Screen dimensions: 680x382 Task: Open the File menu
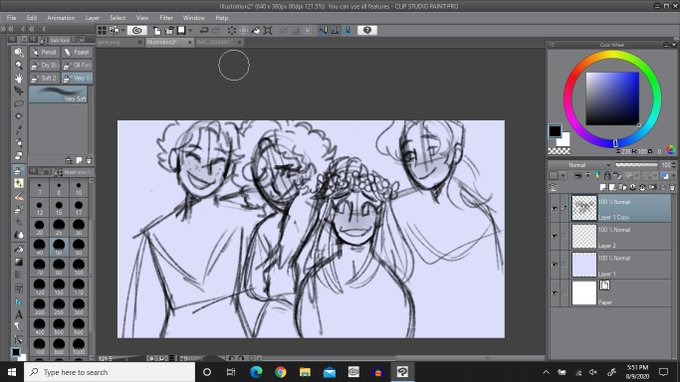[11, 18]
